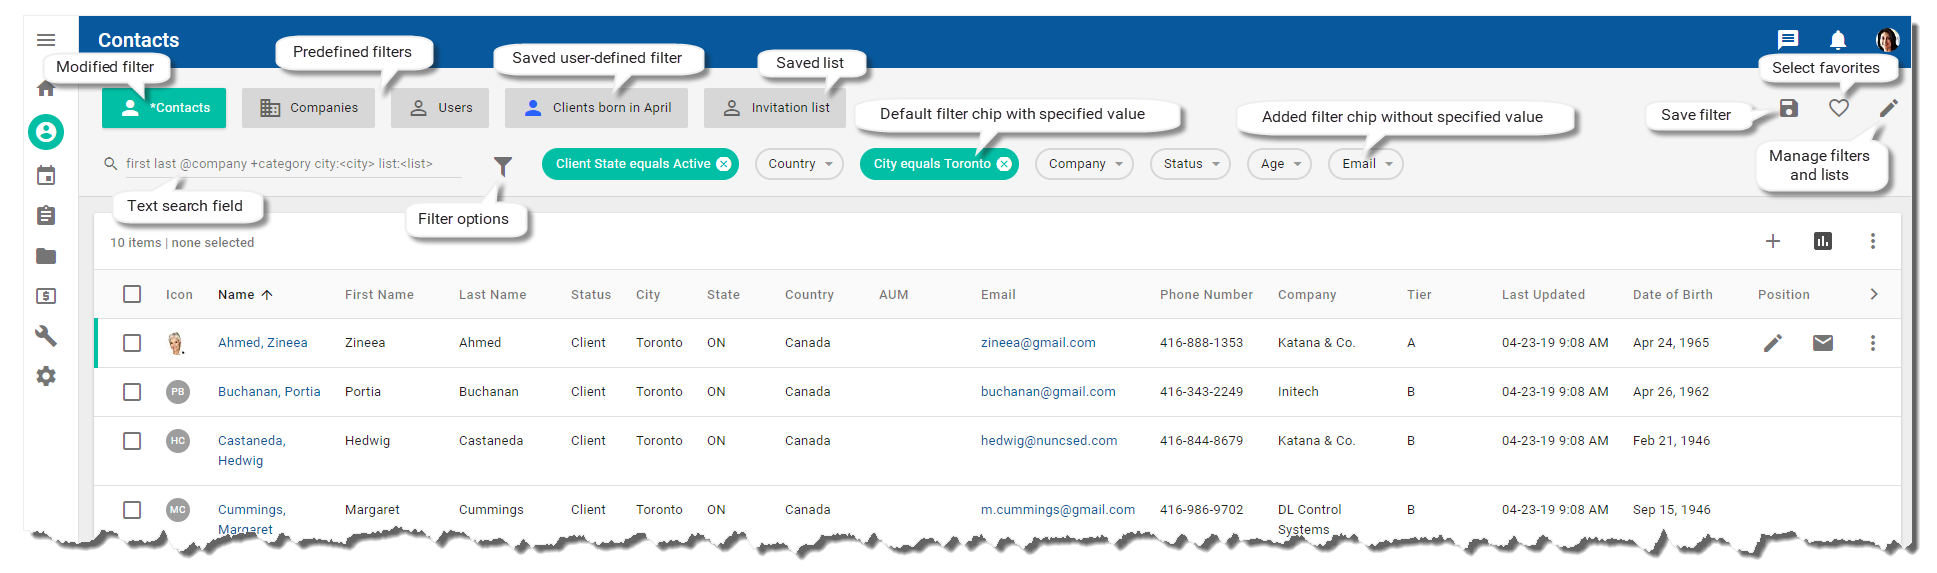Open the chart view icon

coord(1822,241)
